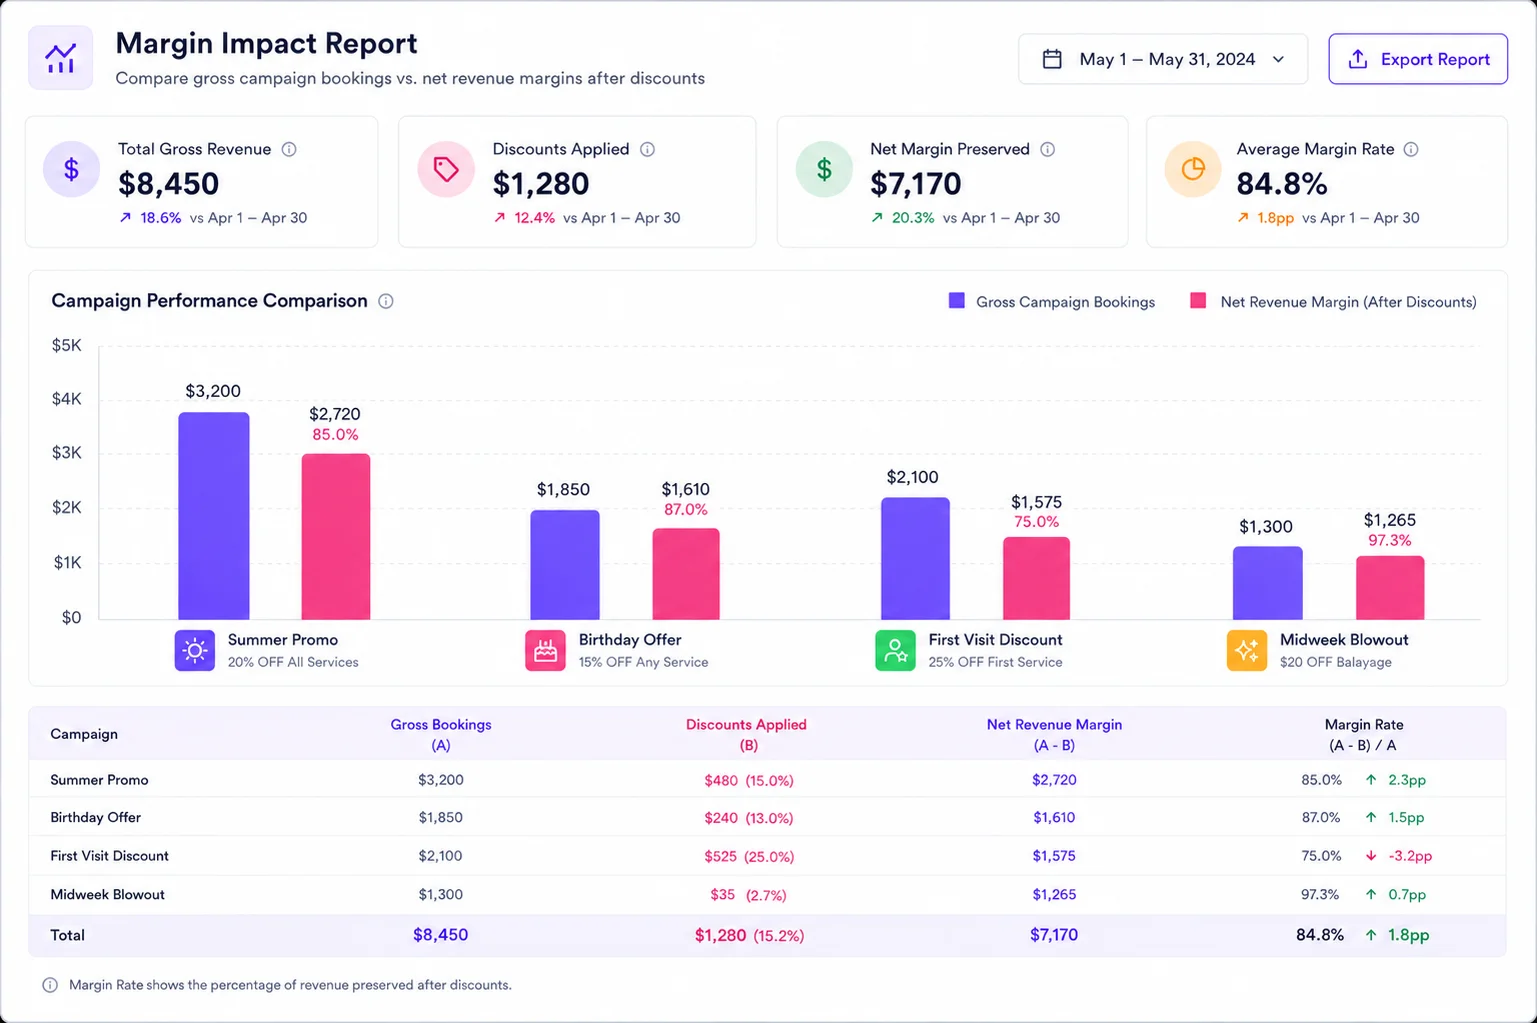Click the $1,280 (15.2%) total discounts cell
1537x1023 pixels.
[749, 935]
